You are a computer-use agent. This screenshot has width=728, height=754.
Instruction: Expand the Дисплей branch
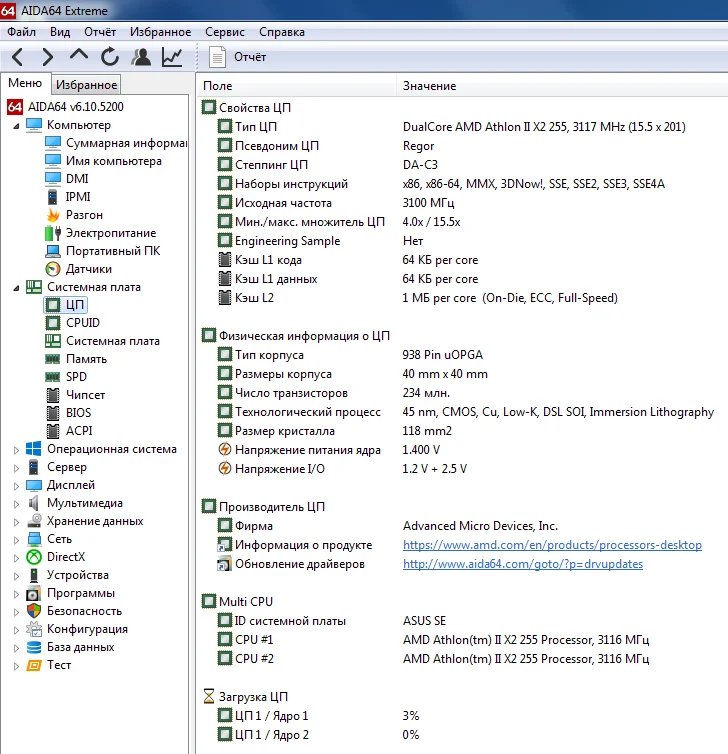tap(16, 486)
